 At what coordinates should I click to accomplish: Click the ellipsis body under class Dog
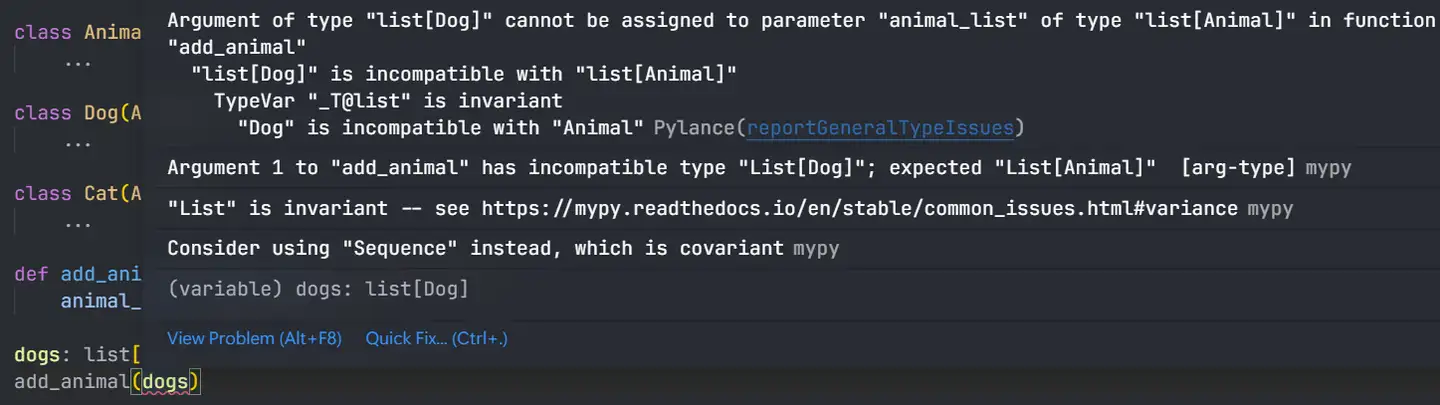pos(77,142)
